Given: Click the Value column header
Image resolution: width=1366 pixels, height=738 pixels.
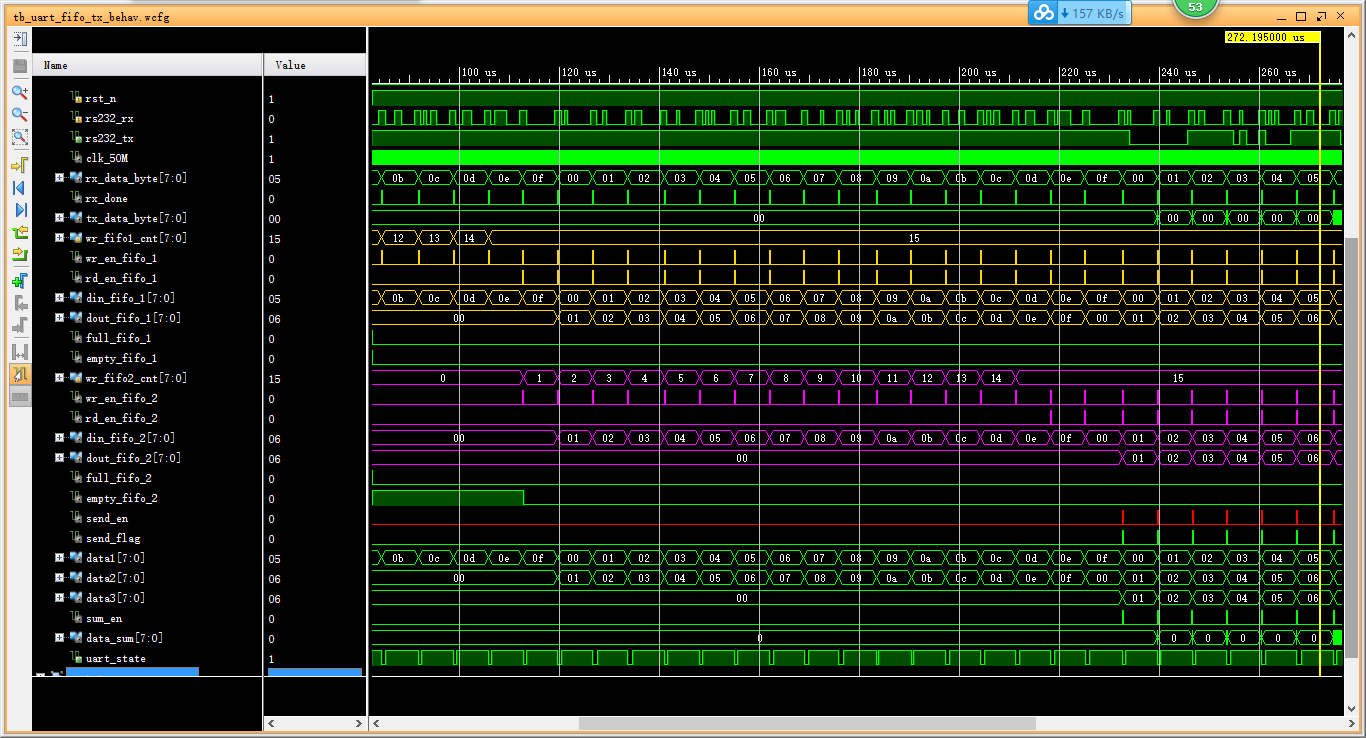Looking at the screenshot, I should click(315, 65).
